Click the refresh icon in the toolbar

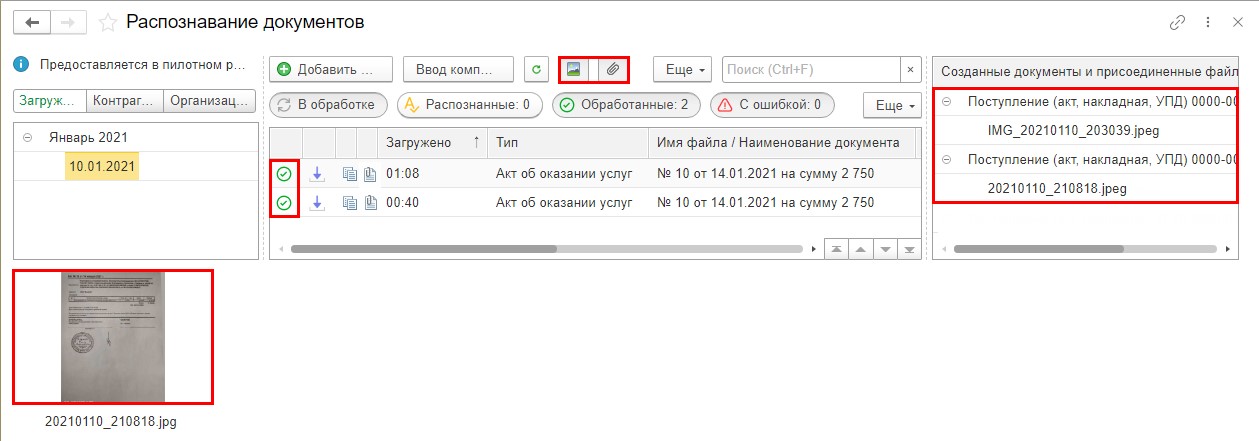point(536,69)
